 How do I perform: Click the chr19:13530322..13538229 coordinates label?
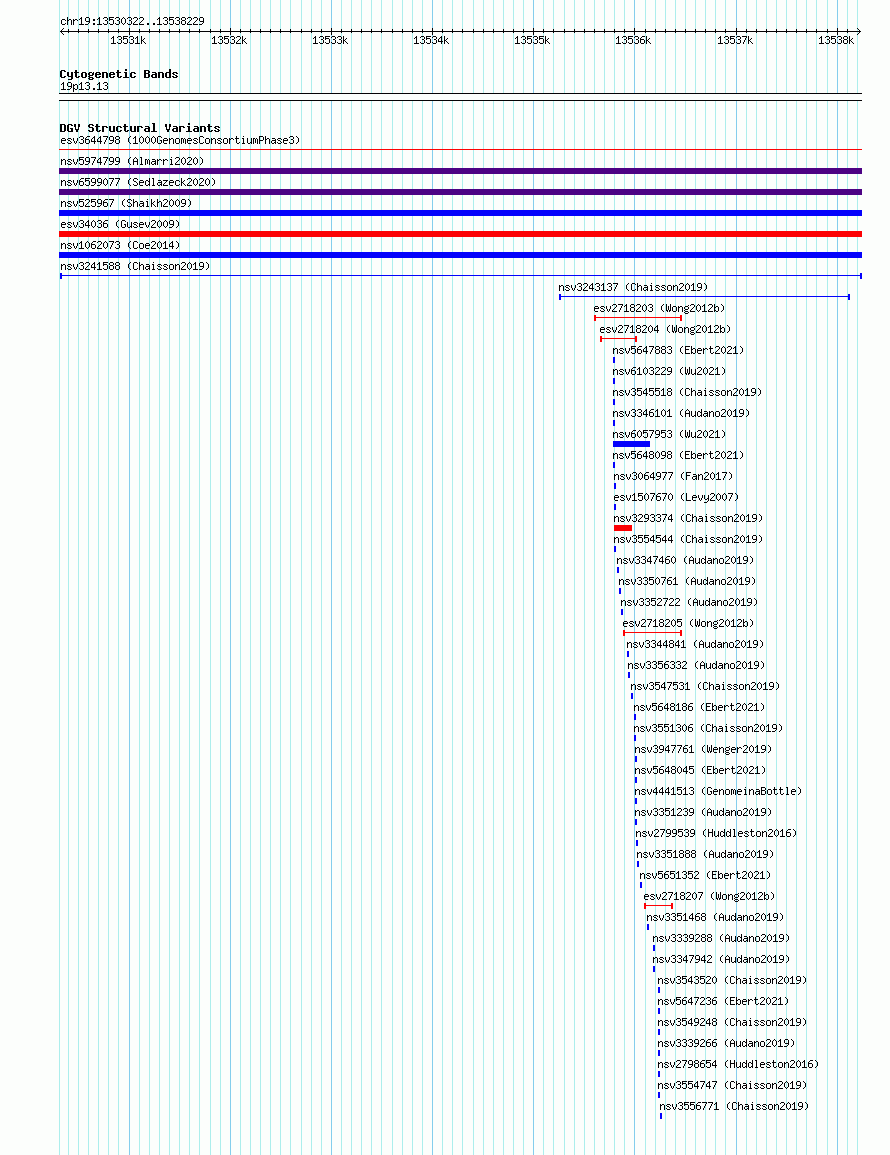point(132,21)
